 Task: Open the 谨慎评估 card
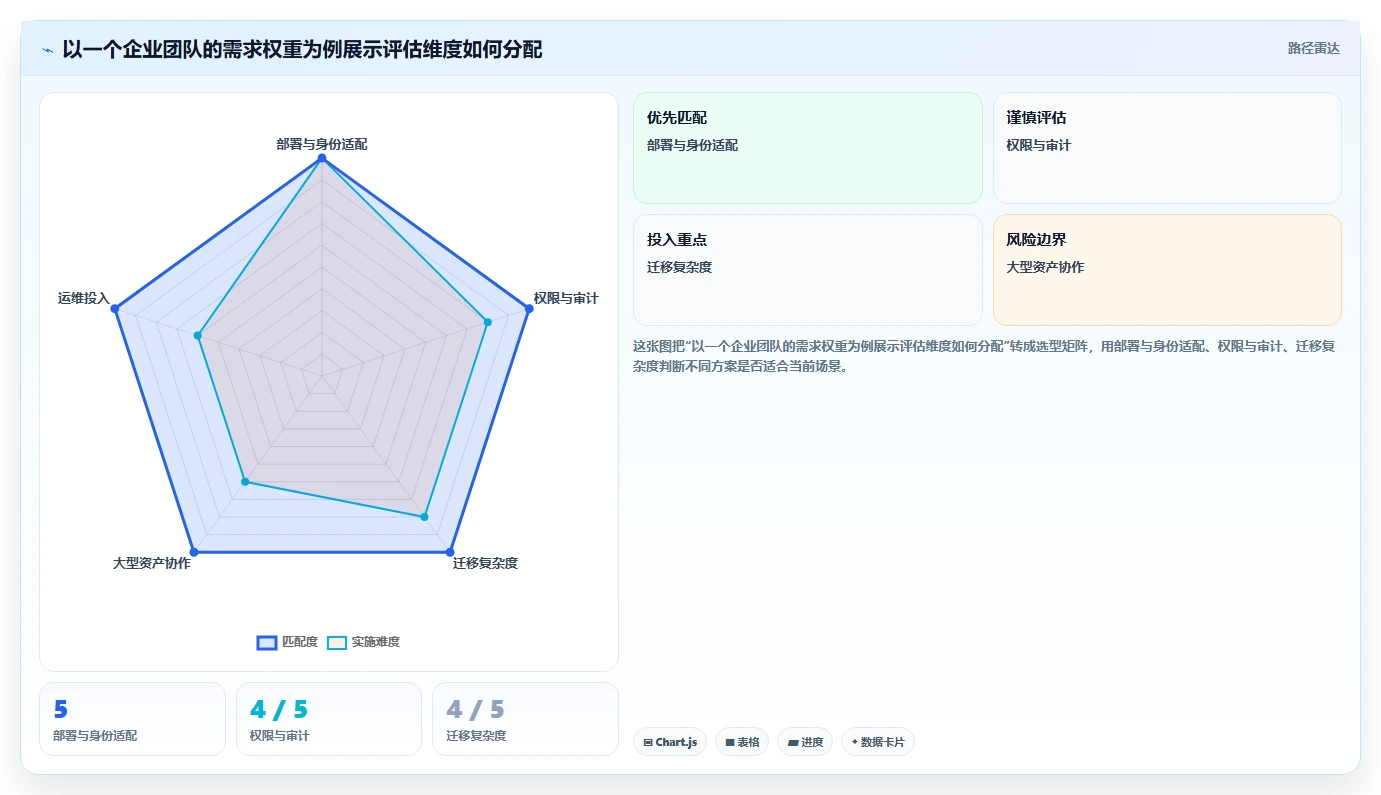click(1167, 148)
